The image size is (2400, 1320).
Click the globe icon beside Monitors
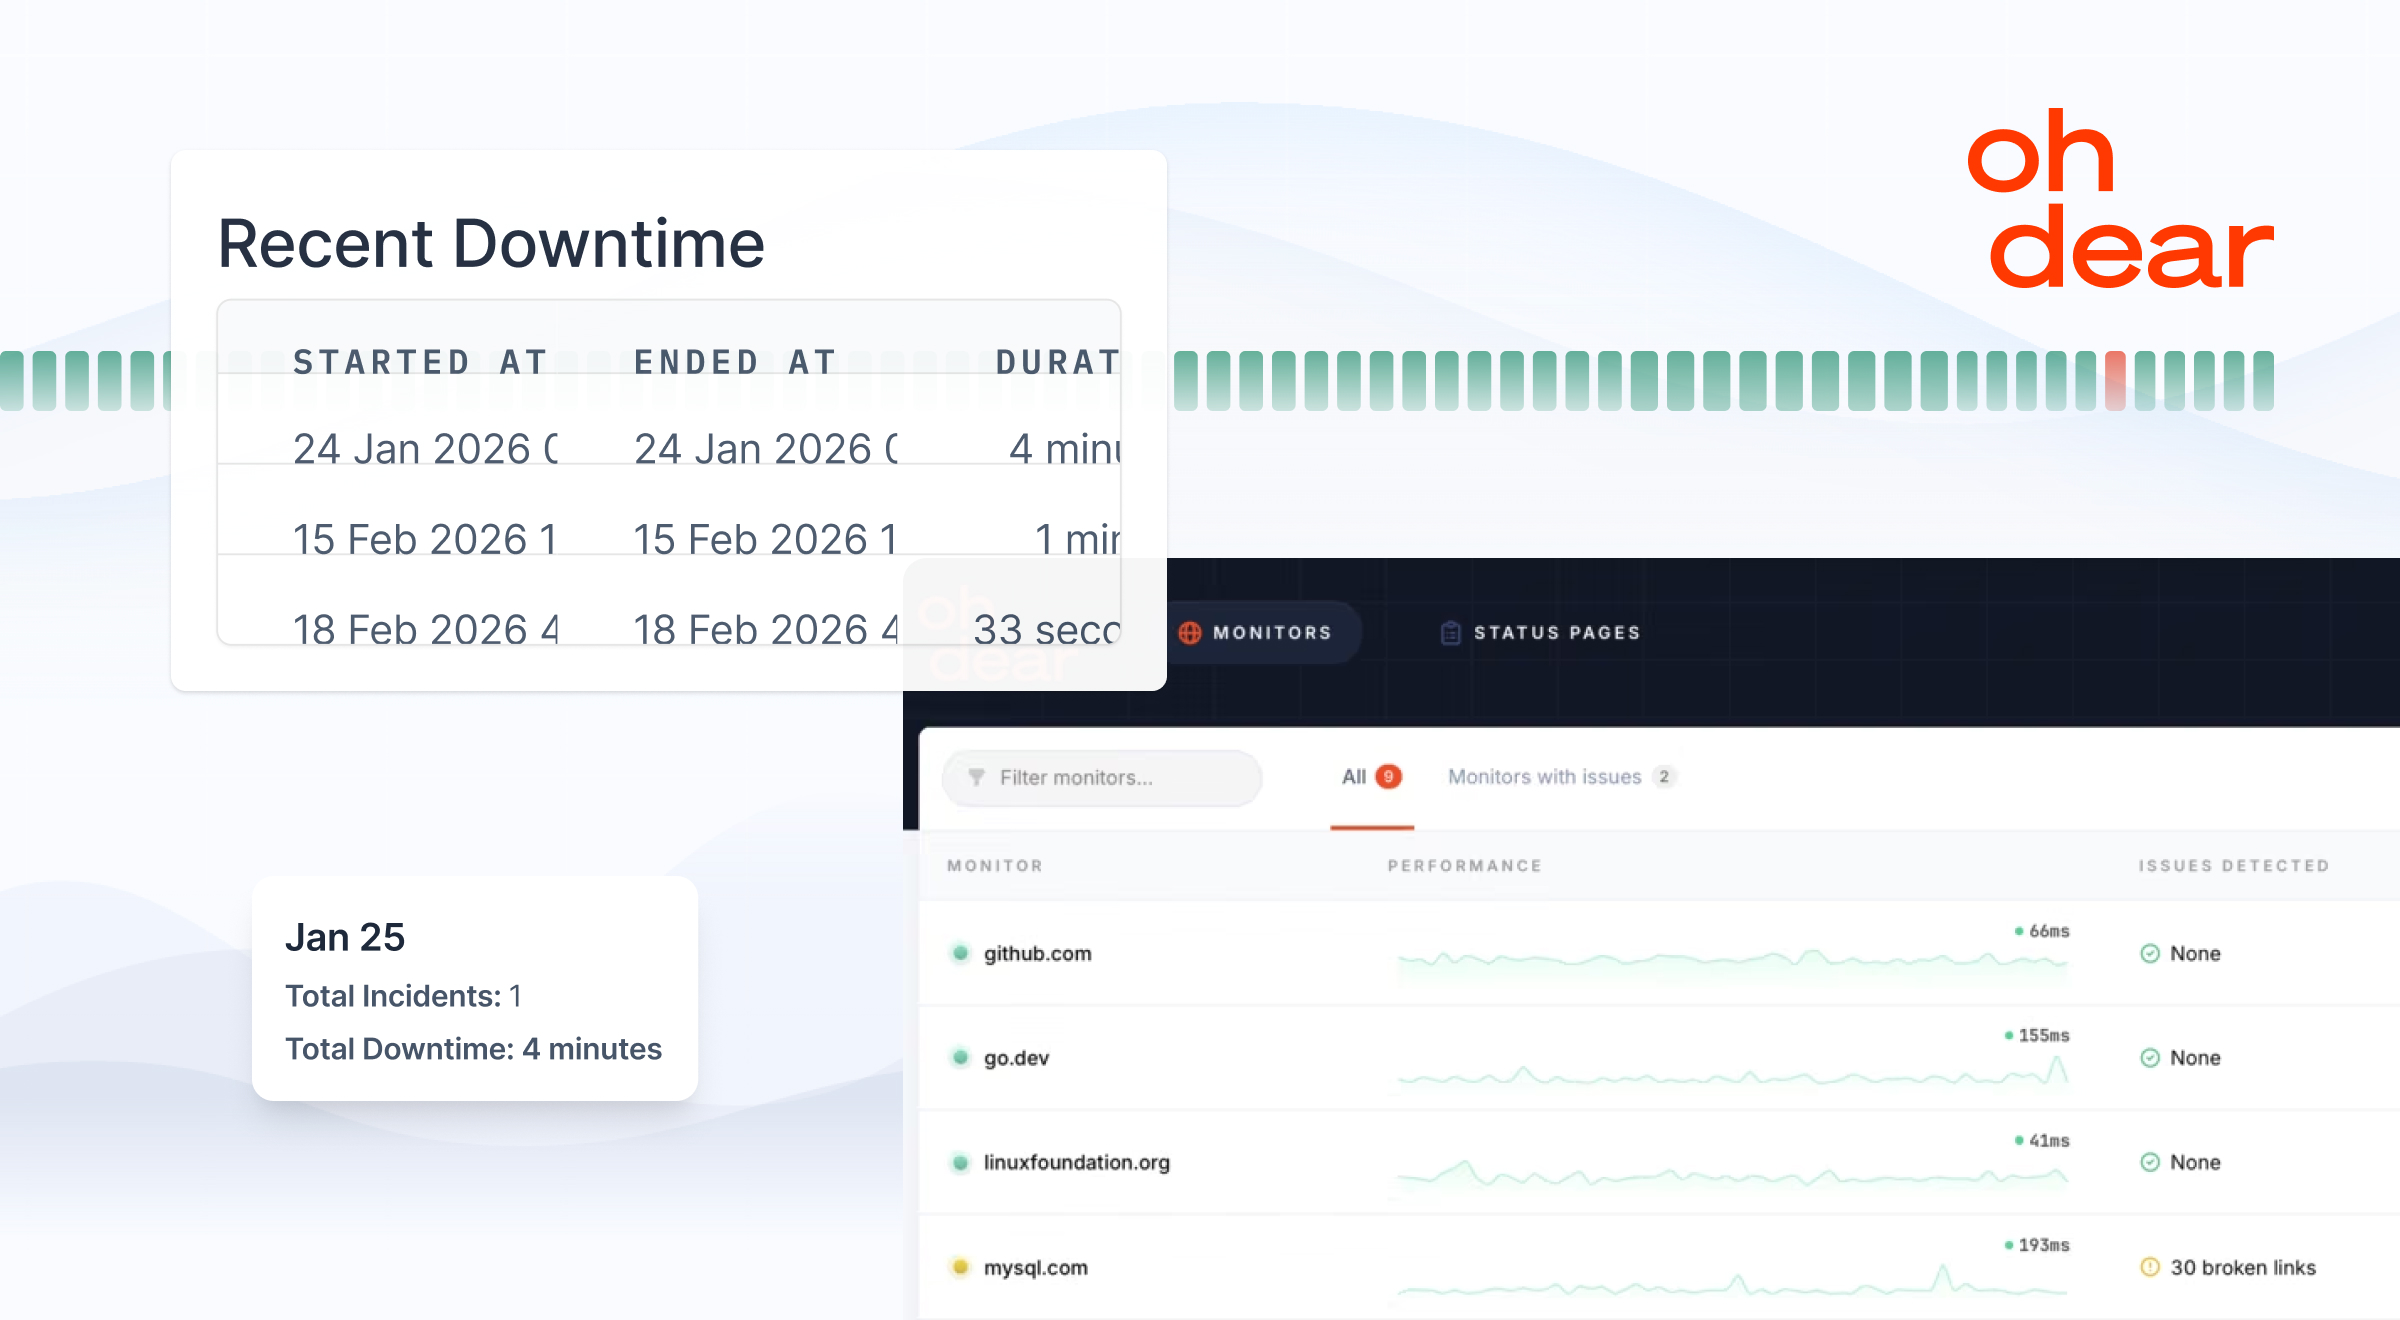[1190, 633]
